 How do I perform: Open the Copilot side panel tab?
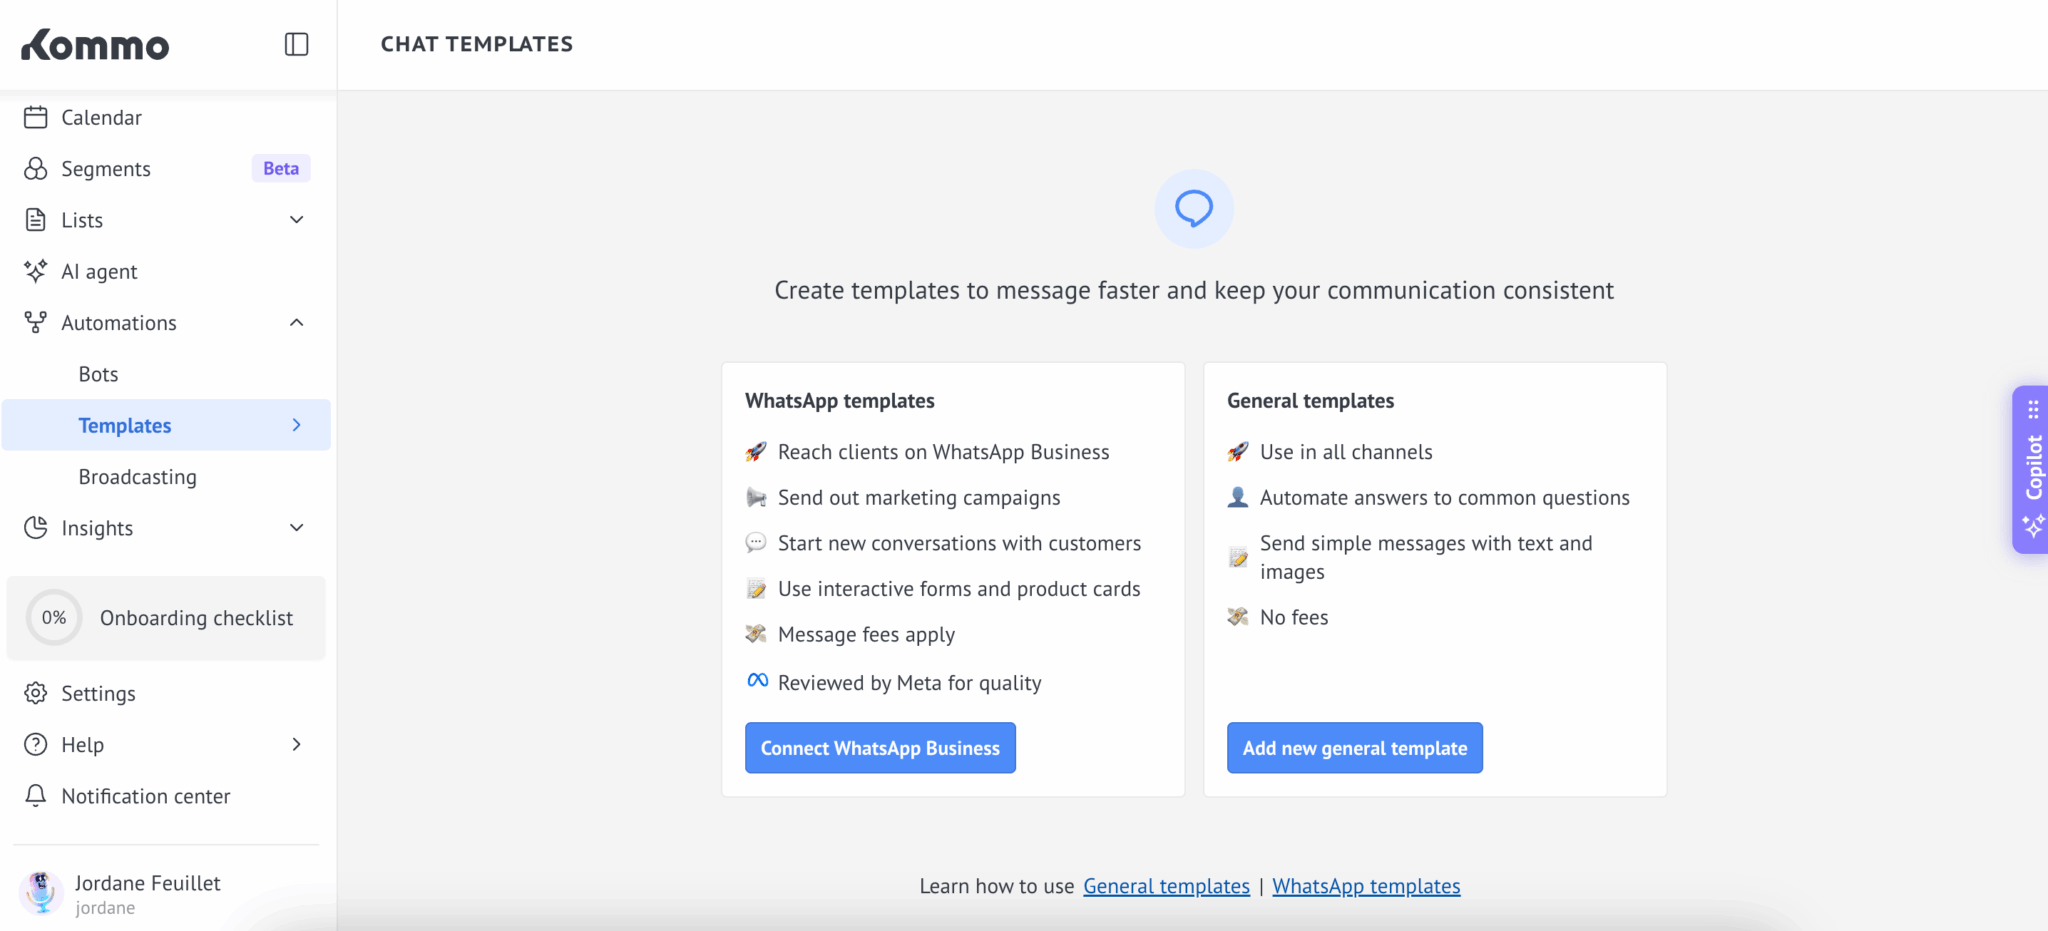pos(2030,469)
